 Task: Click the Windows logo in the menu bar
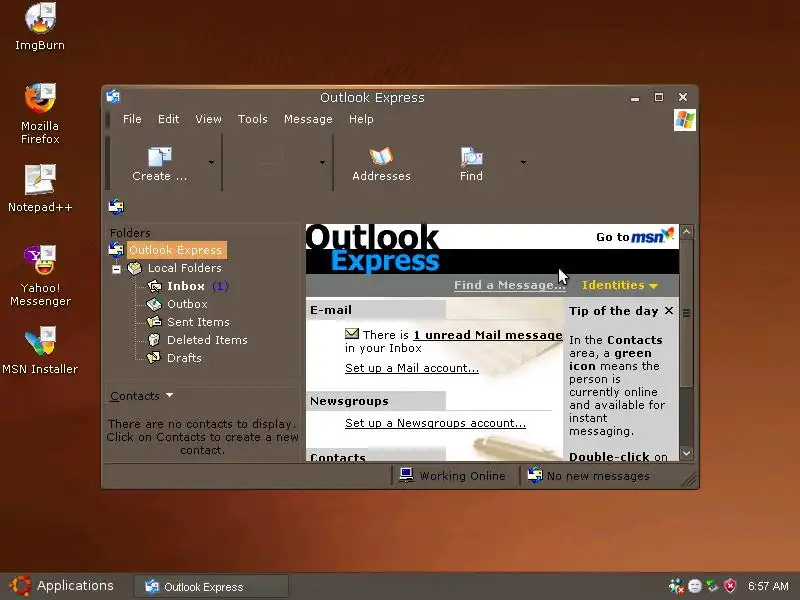coord(685,120)
